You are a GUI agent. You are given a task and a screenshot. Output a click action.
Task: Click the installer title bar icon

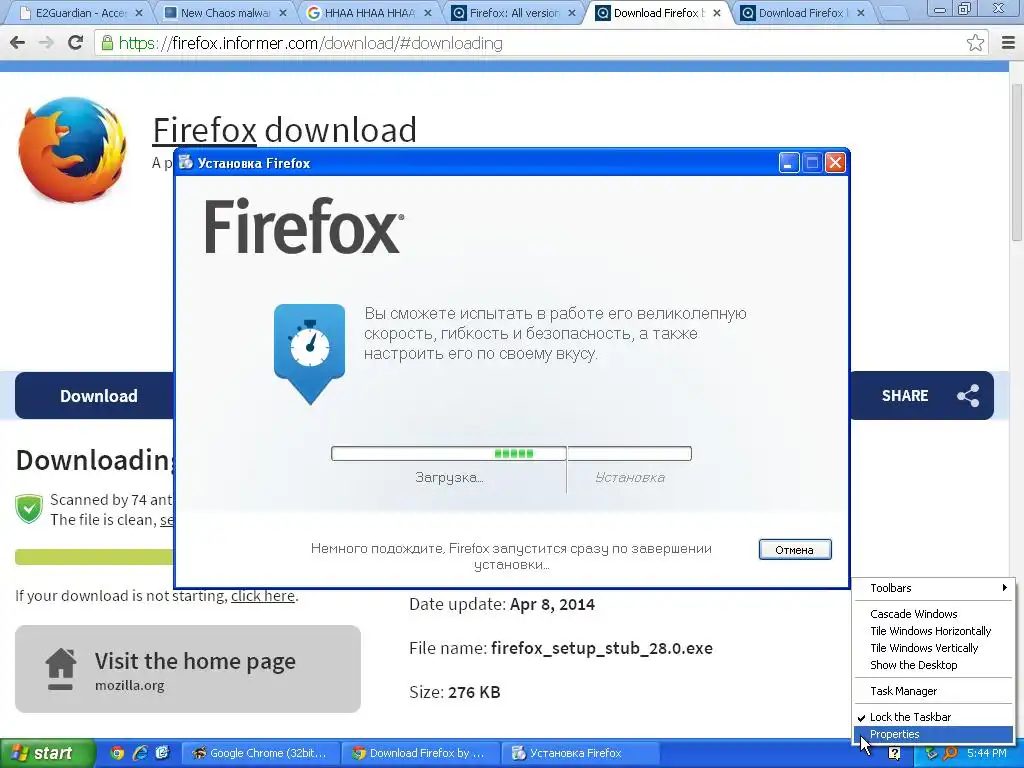(x=186, y=163)
